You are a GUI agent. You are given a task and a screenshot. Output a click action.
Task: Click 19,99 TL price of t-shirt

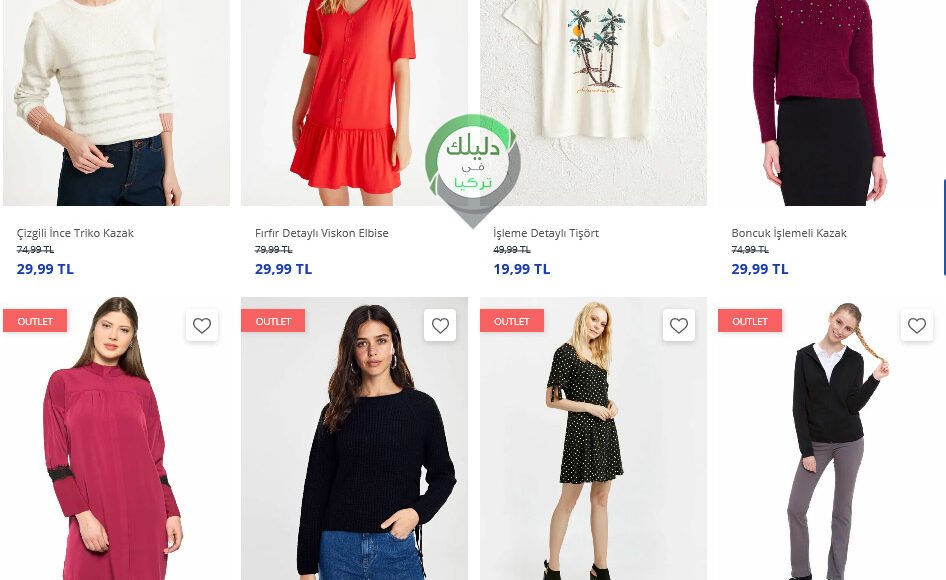pos(522,269)
